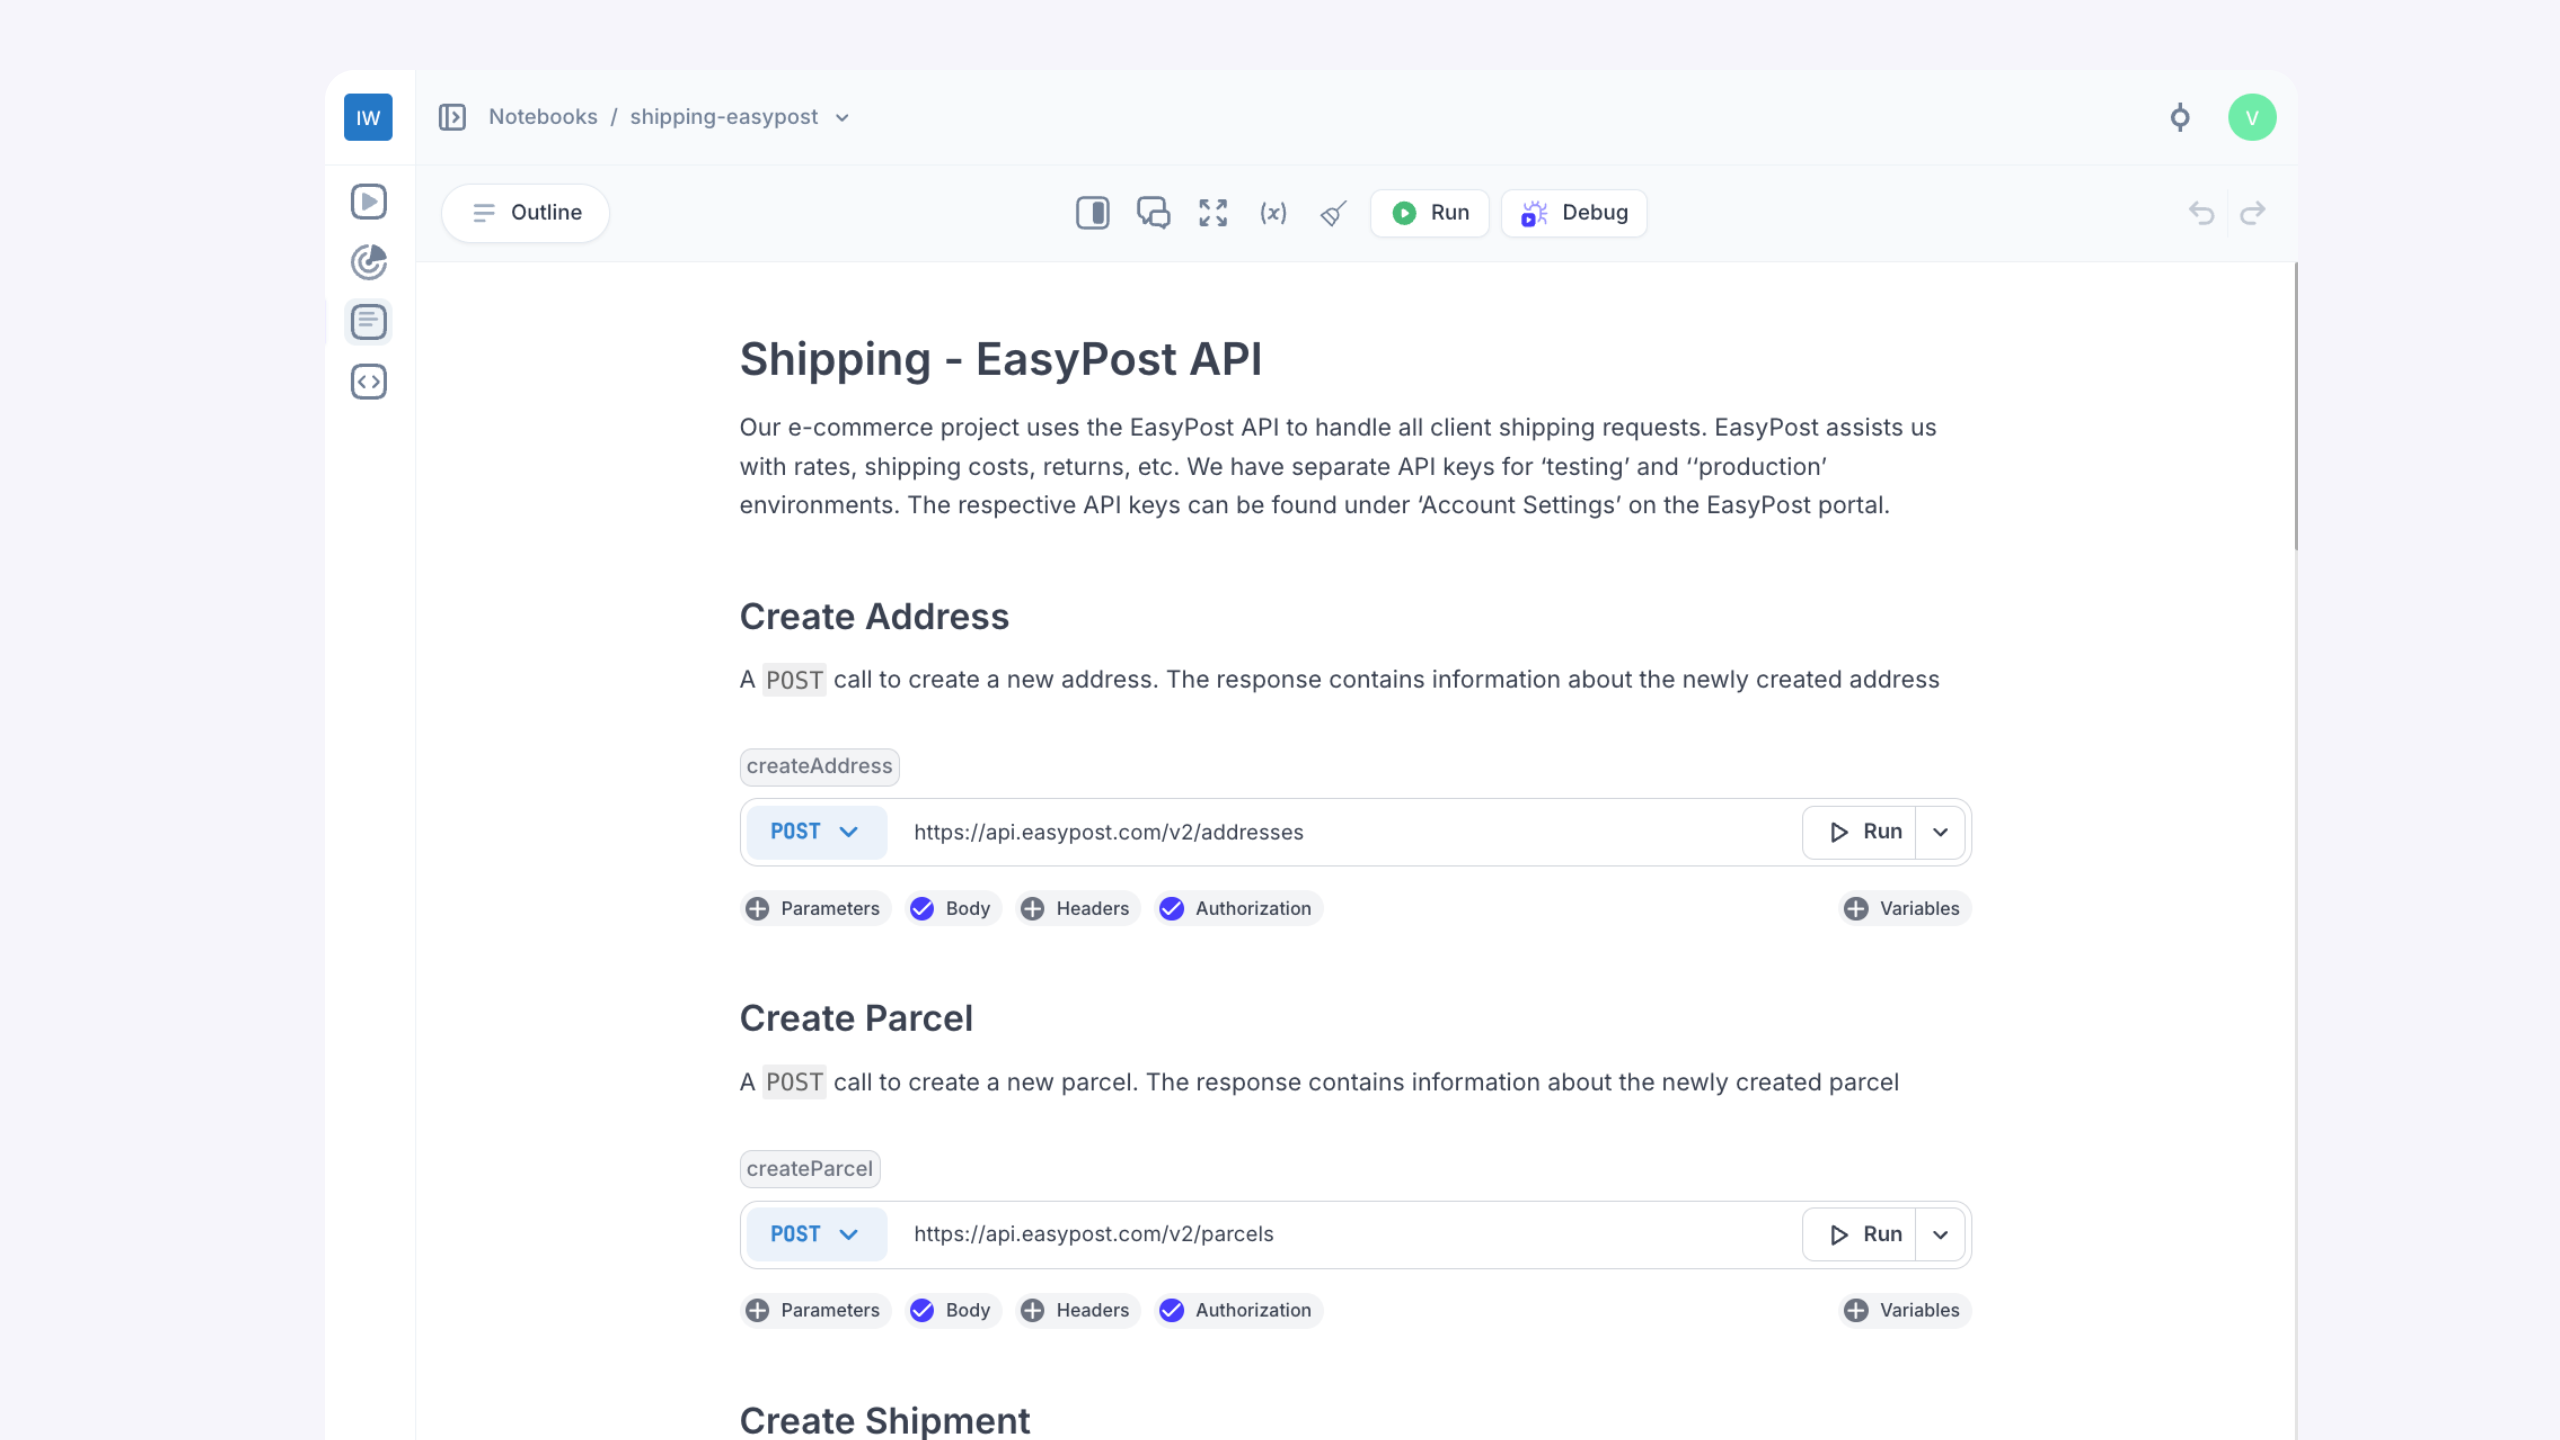
Task: Open Authorization tab of createAddress request
Action: pos(1238,908)
